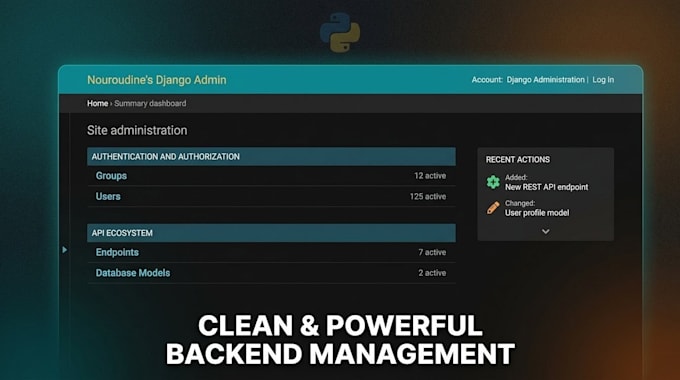Open the Endpoints model
Screen dimensions: 680x380
[117, 252]
